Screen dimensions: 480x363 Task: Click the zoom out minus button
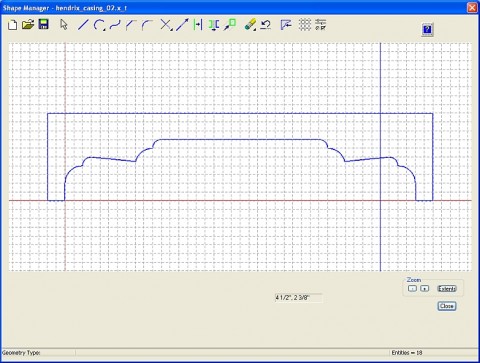click(x=412, y=289)
